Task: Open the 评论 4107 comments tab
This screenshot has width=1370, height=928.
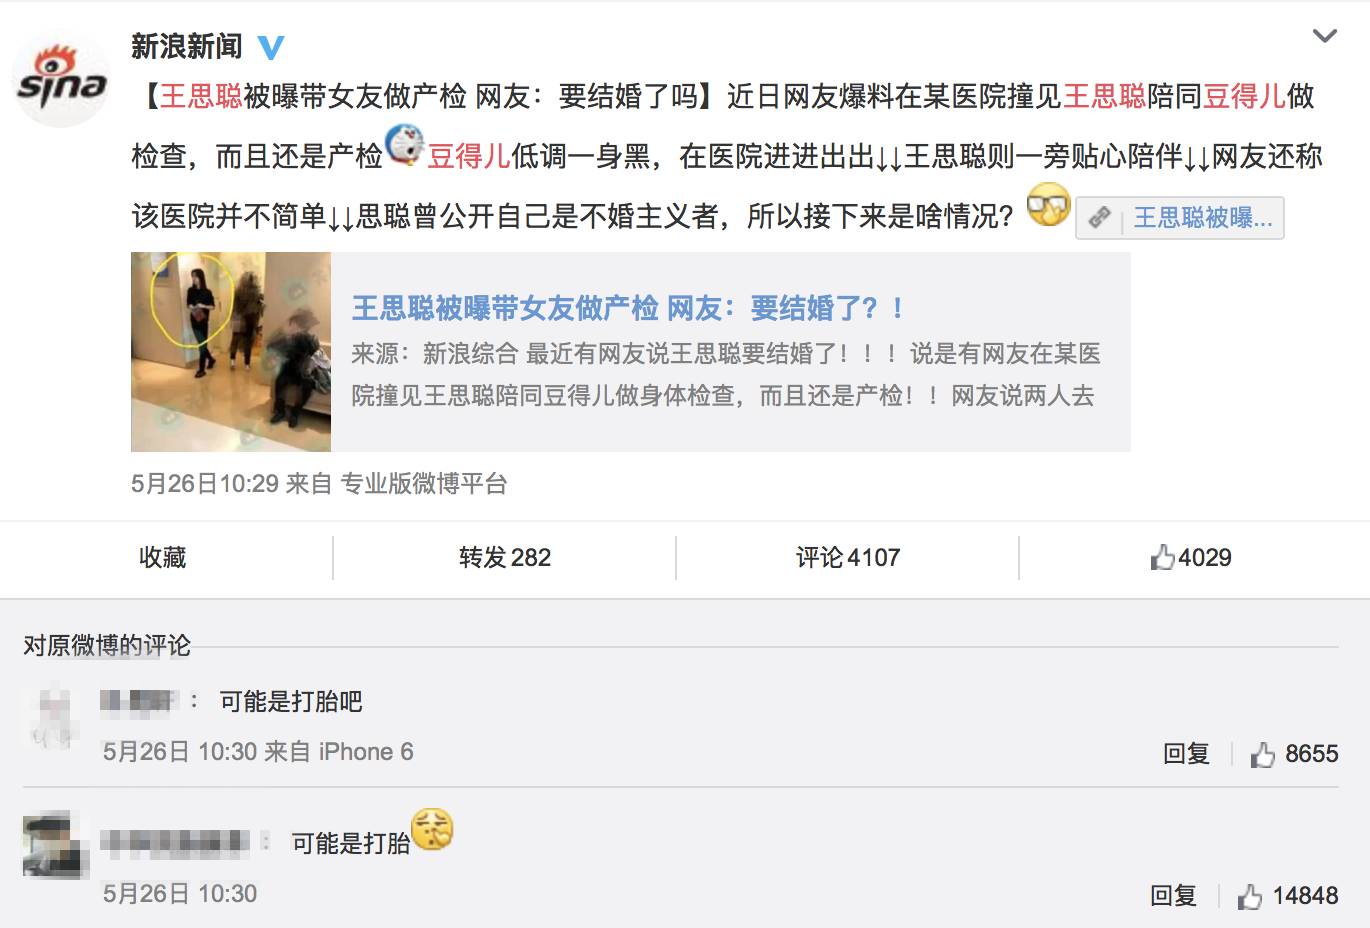Action: coord(848,557)
